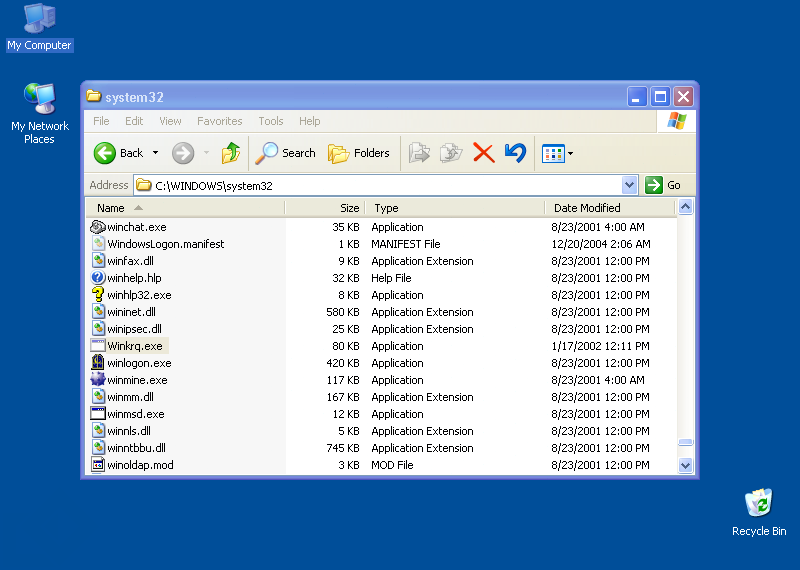This screenshot has height=570, width=800.
Task: Sort by the Size column header
Action: point(325,208)
